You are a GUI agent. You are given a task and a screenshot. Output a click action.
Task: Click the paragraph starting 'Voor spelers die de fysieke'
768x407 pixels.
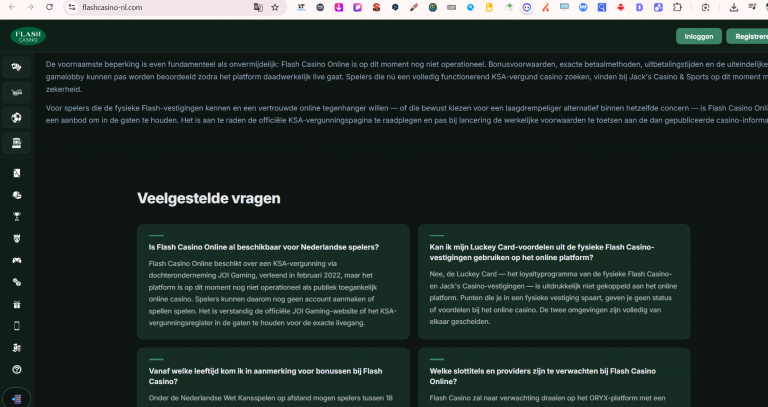pyautogui.click(x=407, y=114)
